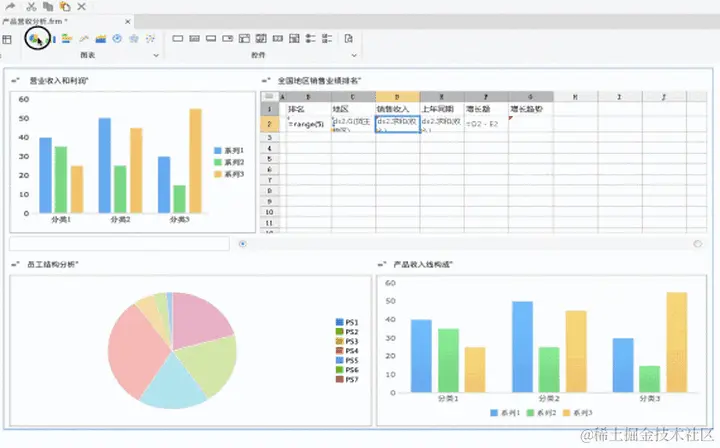Screen dimensions: 720x448
Task: Select the =range(5) formula cell
Action: (x=308, y=124)
